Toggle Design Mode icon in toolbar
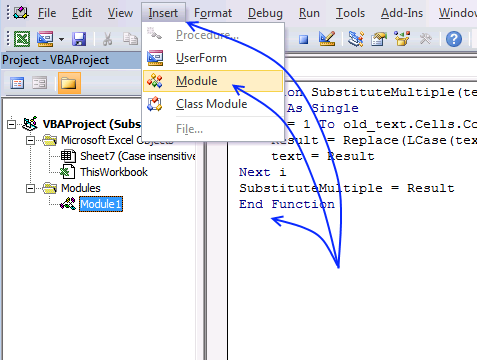The height and width of the screenshot is (360, 477). (x=327, y=39)
